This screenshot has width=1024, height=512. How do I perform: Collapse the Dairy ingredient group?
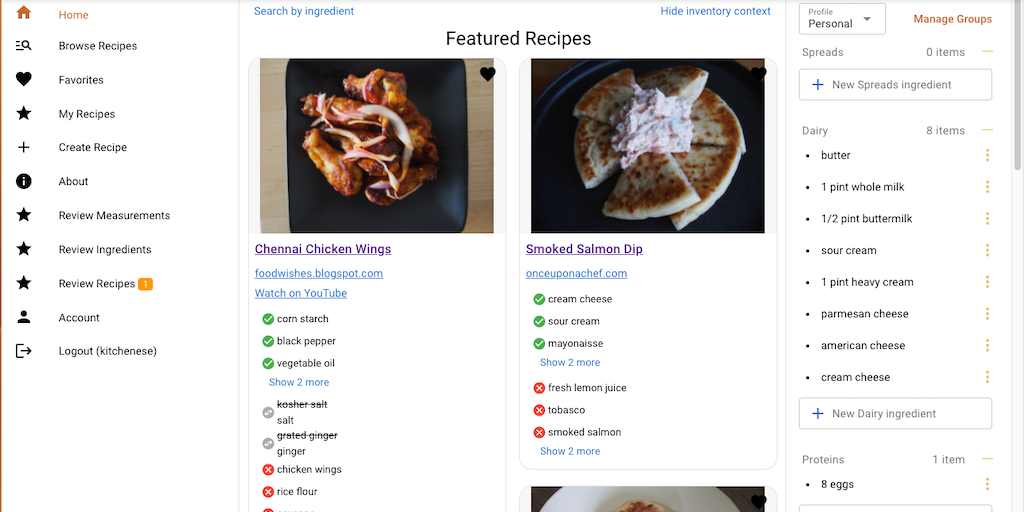(x=987, y=130)
